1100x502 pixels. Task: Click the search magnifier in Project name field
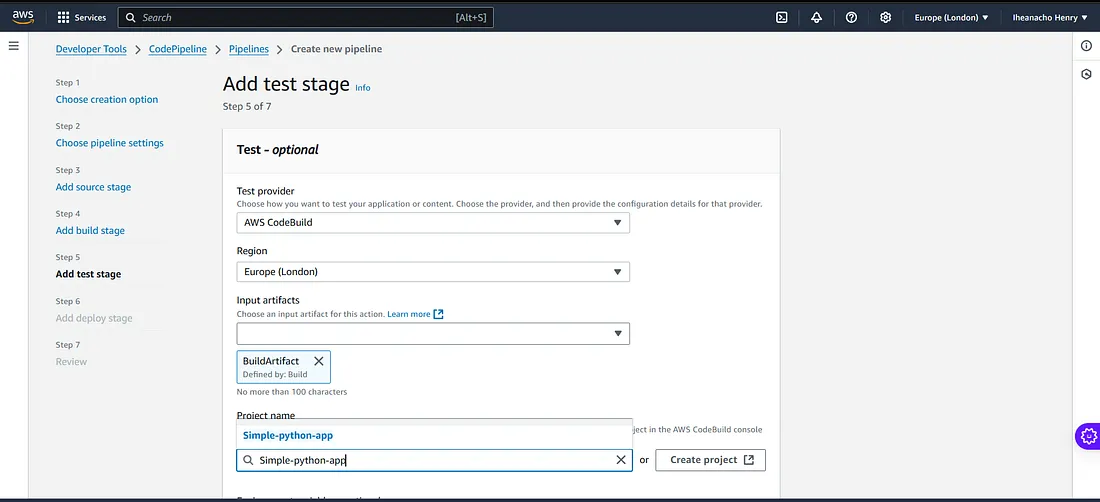click(248, 460)
